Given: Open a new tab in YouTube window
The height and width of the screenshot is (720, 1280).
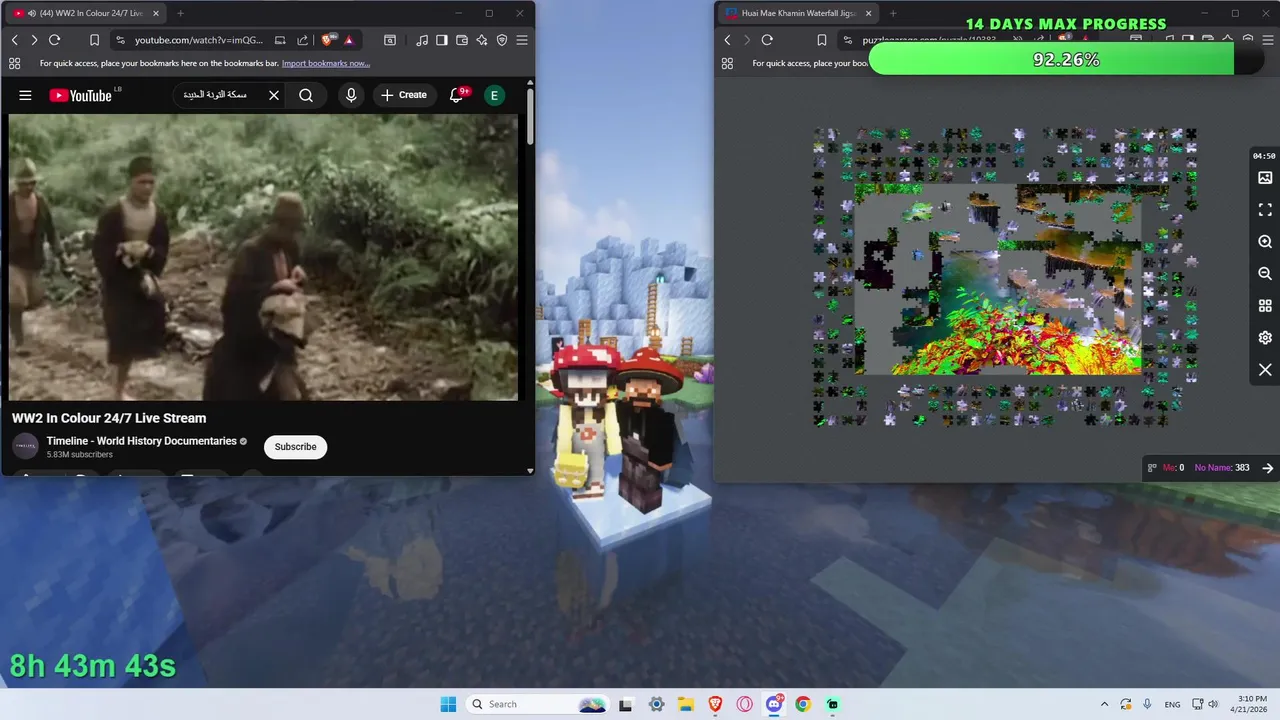Looking at the screenshot, I should (x=180, y=13).
